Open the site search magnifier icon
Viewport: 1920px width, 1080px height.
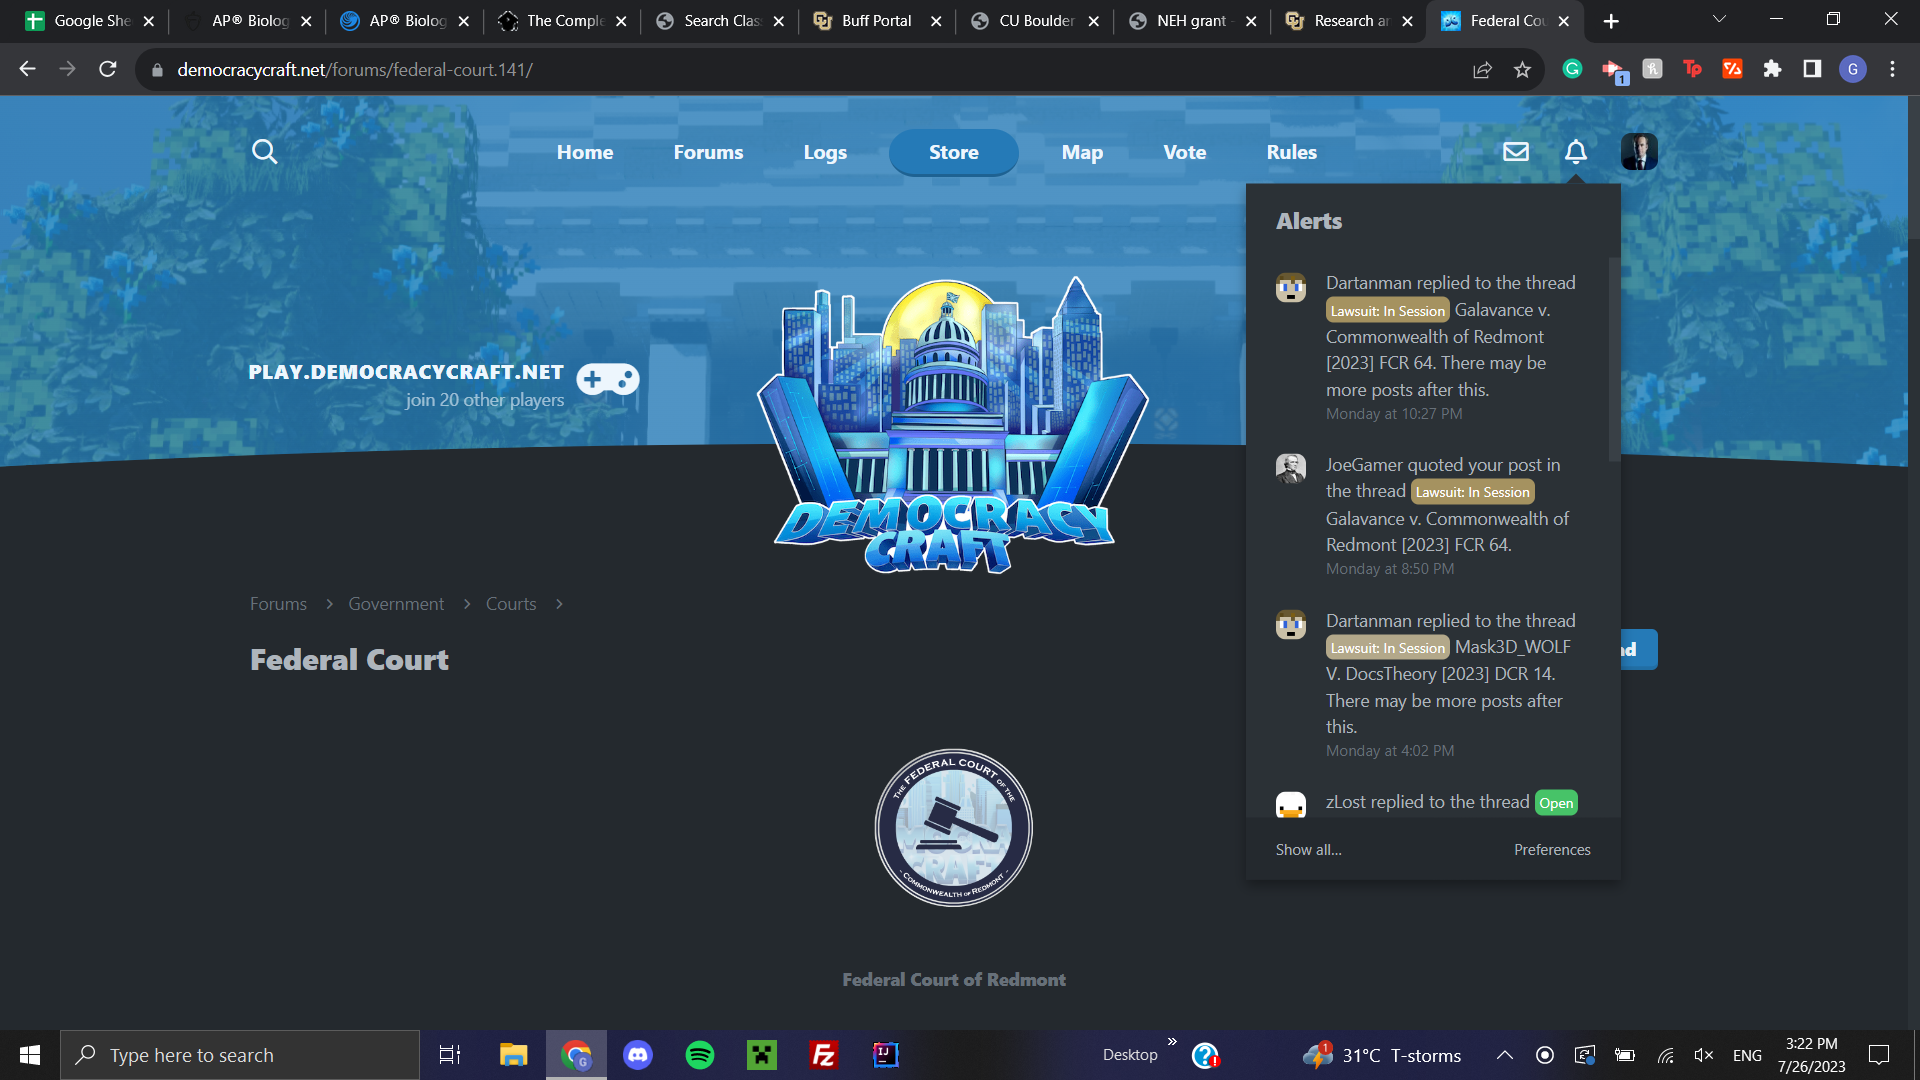264,152
